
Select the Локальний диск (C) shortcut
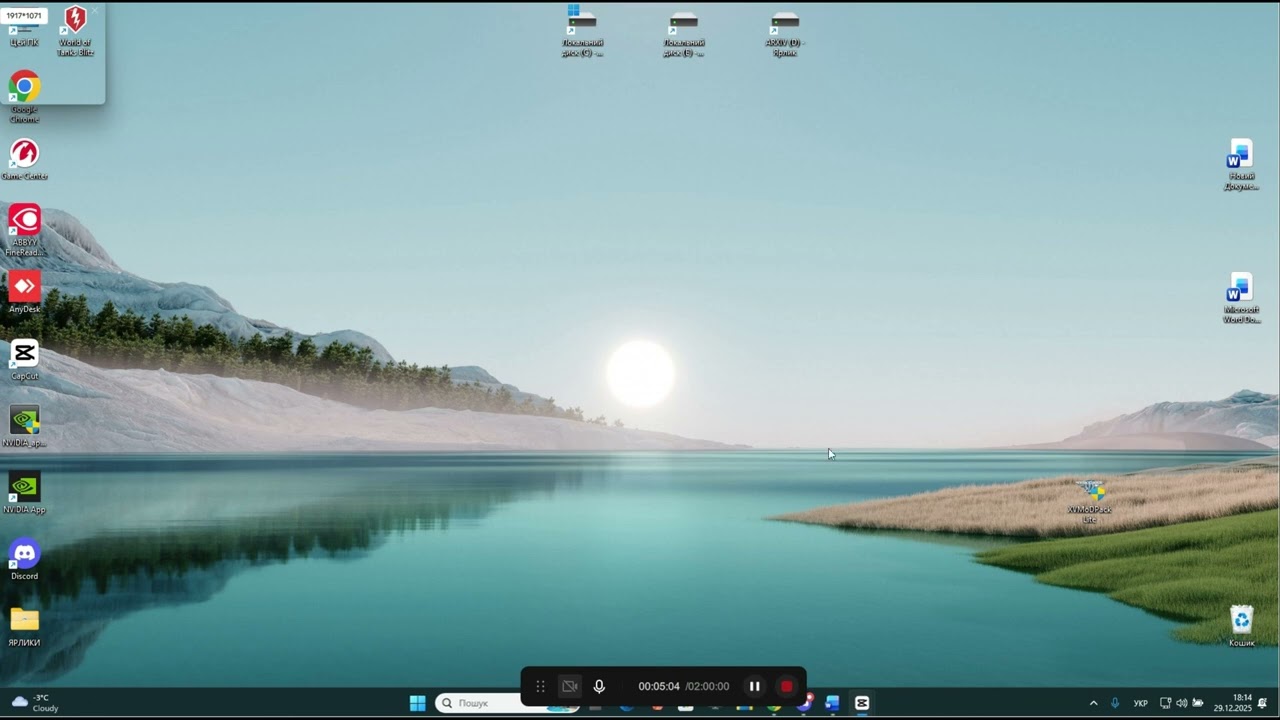pyautogui.click(x=582, y=31)
